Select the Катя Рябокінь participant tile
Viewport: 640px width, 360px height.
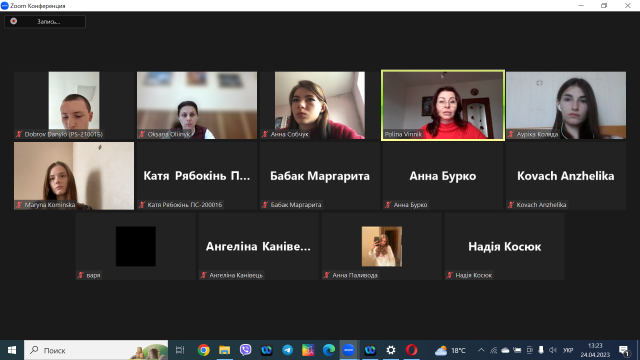point(197,176)
